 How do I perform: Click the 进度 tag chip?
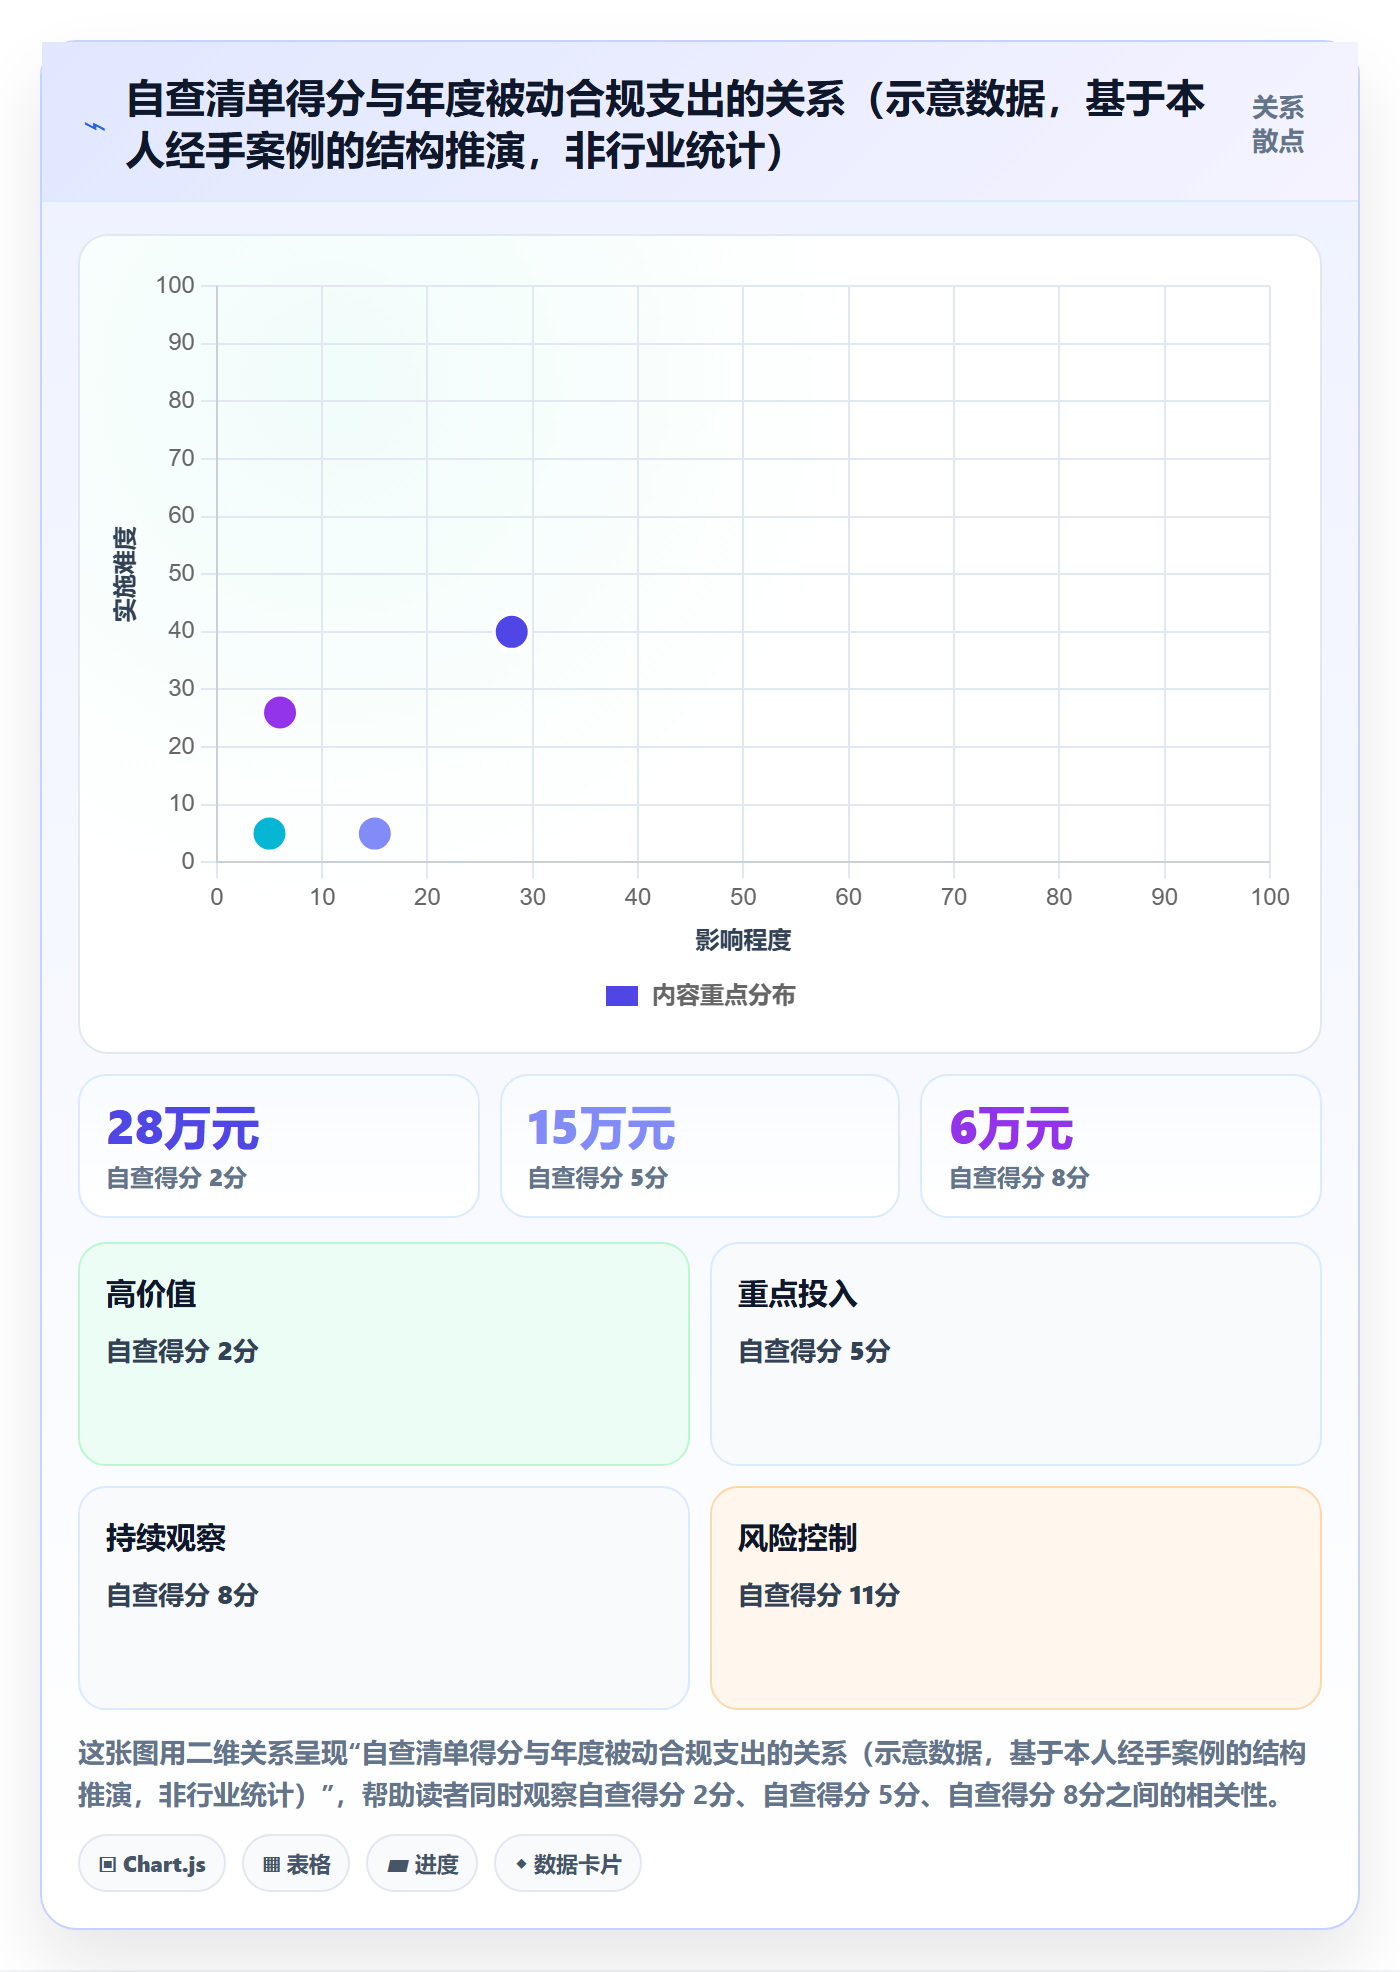tap(422, 1864)
